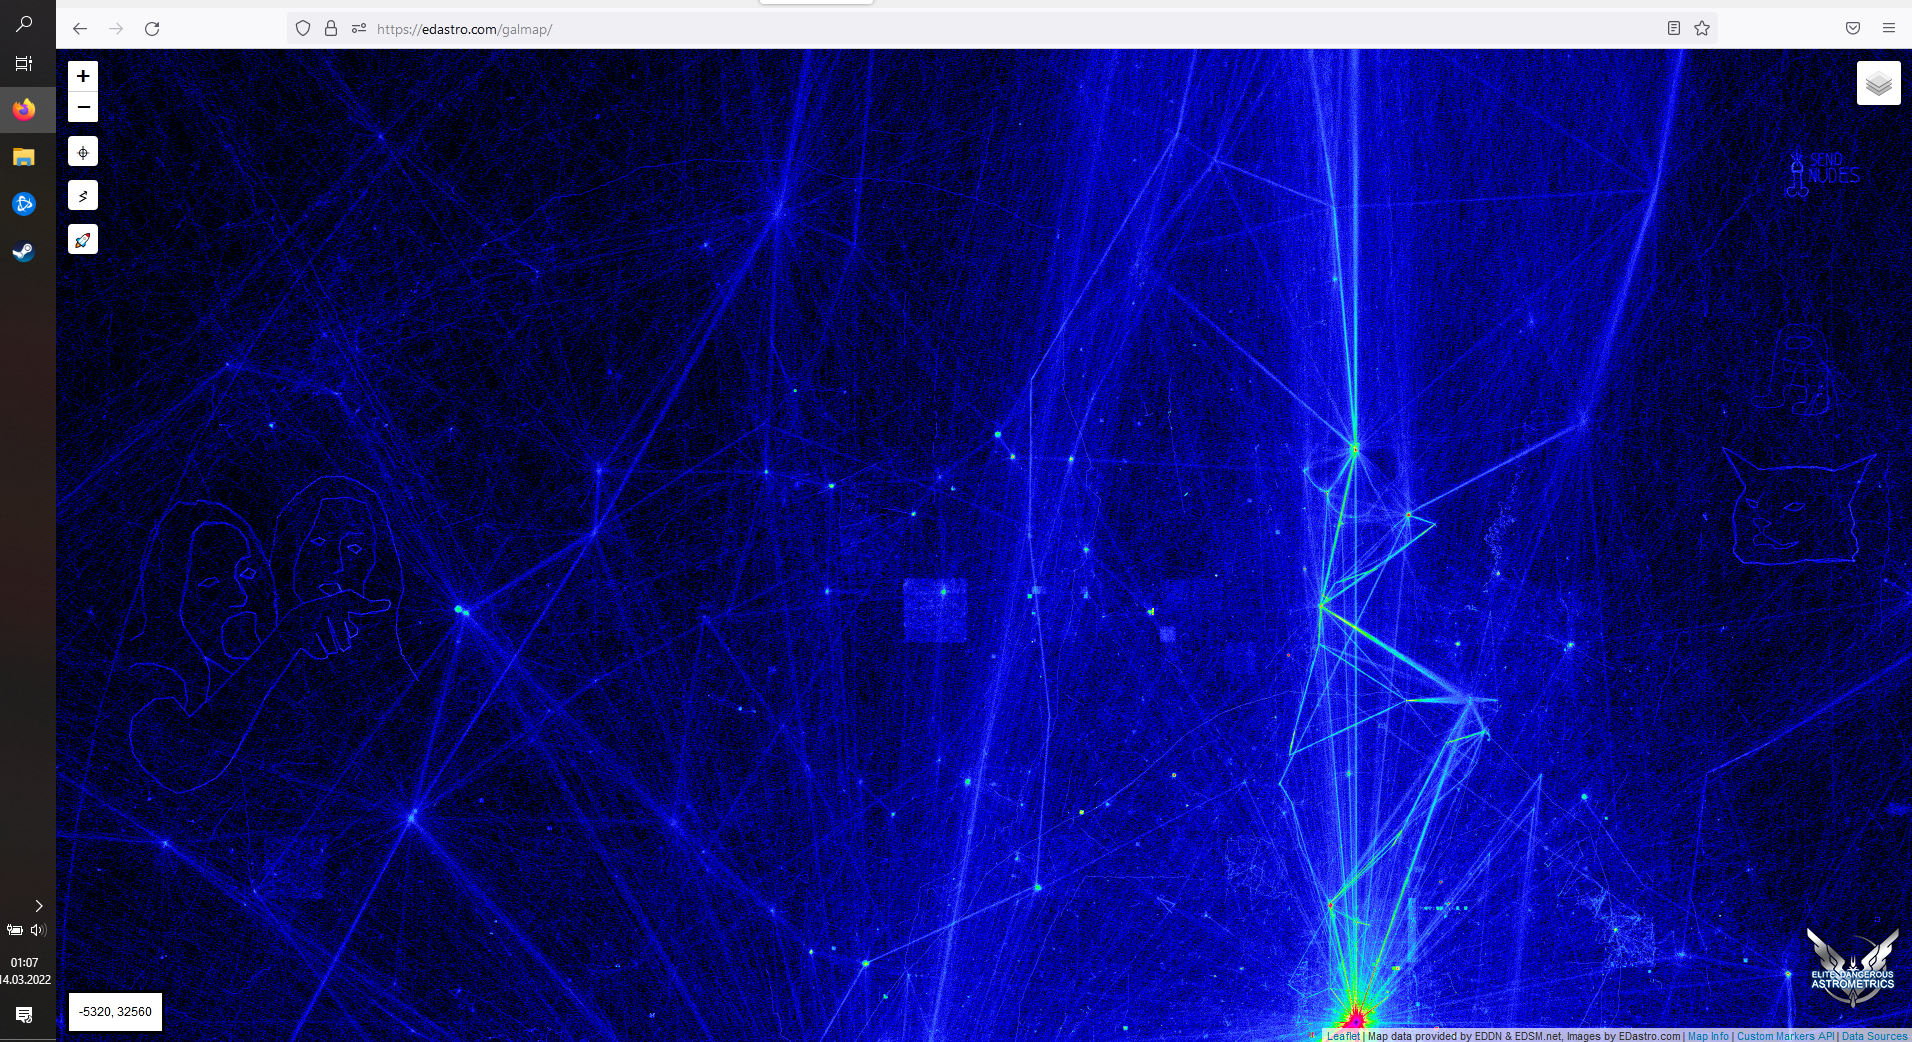Open the 01:07 clock and calendar
The image size is (1912, 1042).
pyautogui.click(x=25, y=971)
